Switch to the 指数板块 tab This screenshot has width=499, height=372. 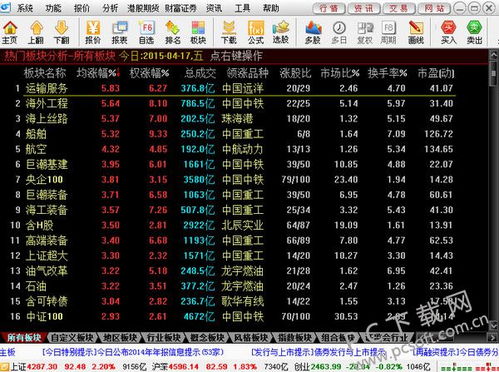(x=295, y=338)
